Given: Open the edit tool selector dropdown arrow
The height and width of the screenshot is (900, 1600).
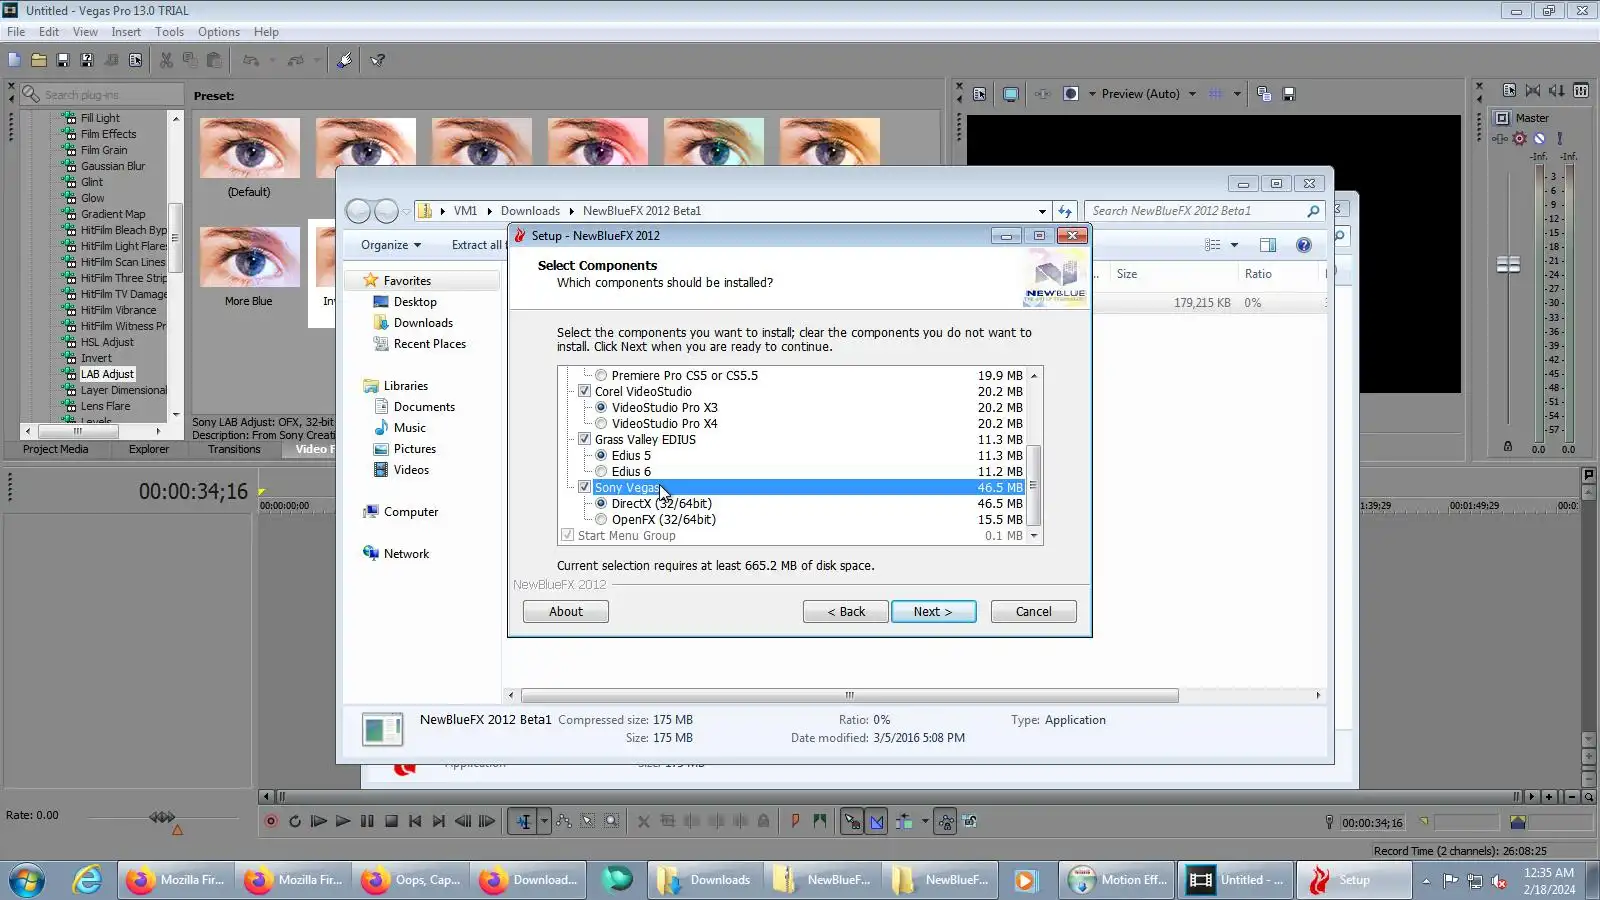Looking at the screenshot, I should tap(544, 821).
